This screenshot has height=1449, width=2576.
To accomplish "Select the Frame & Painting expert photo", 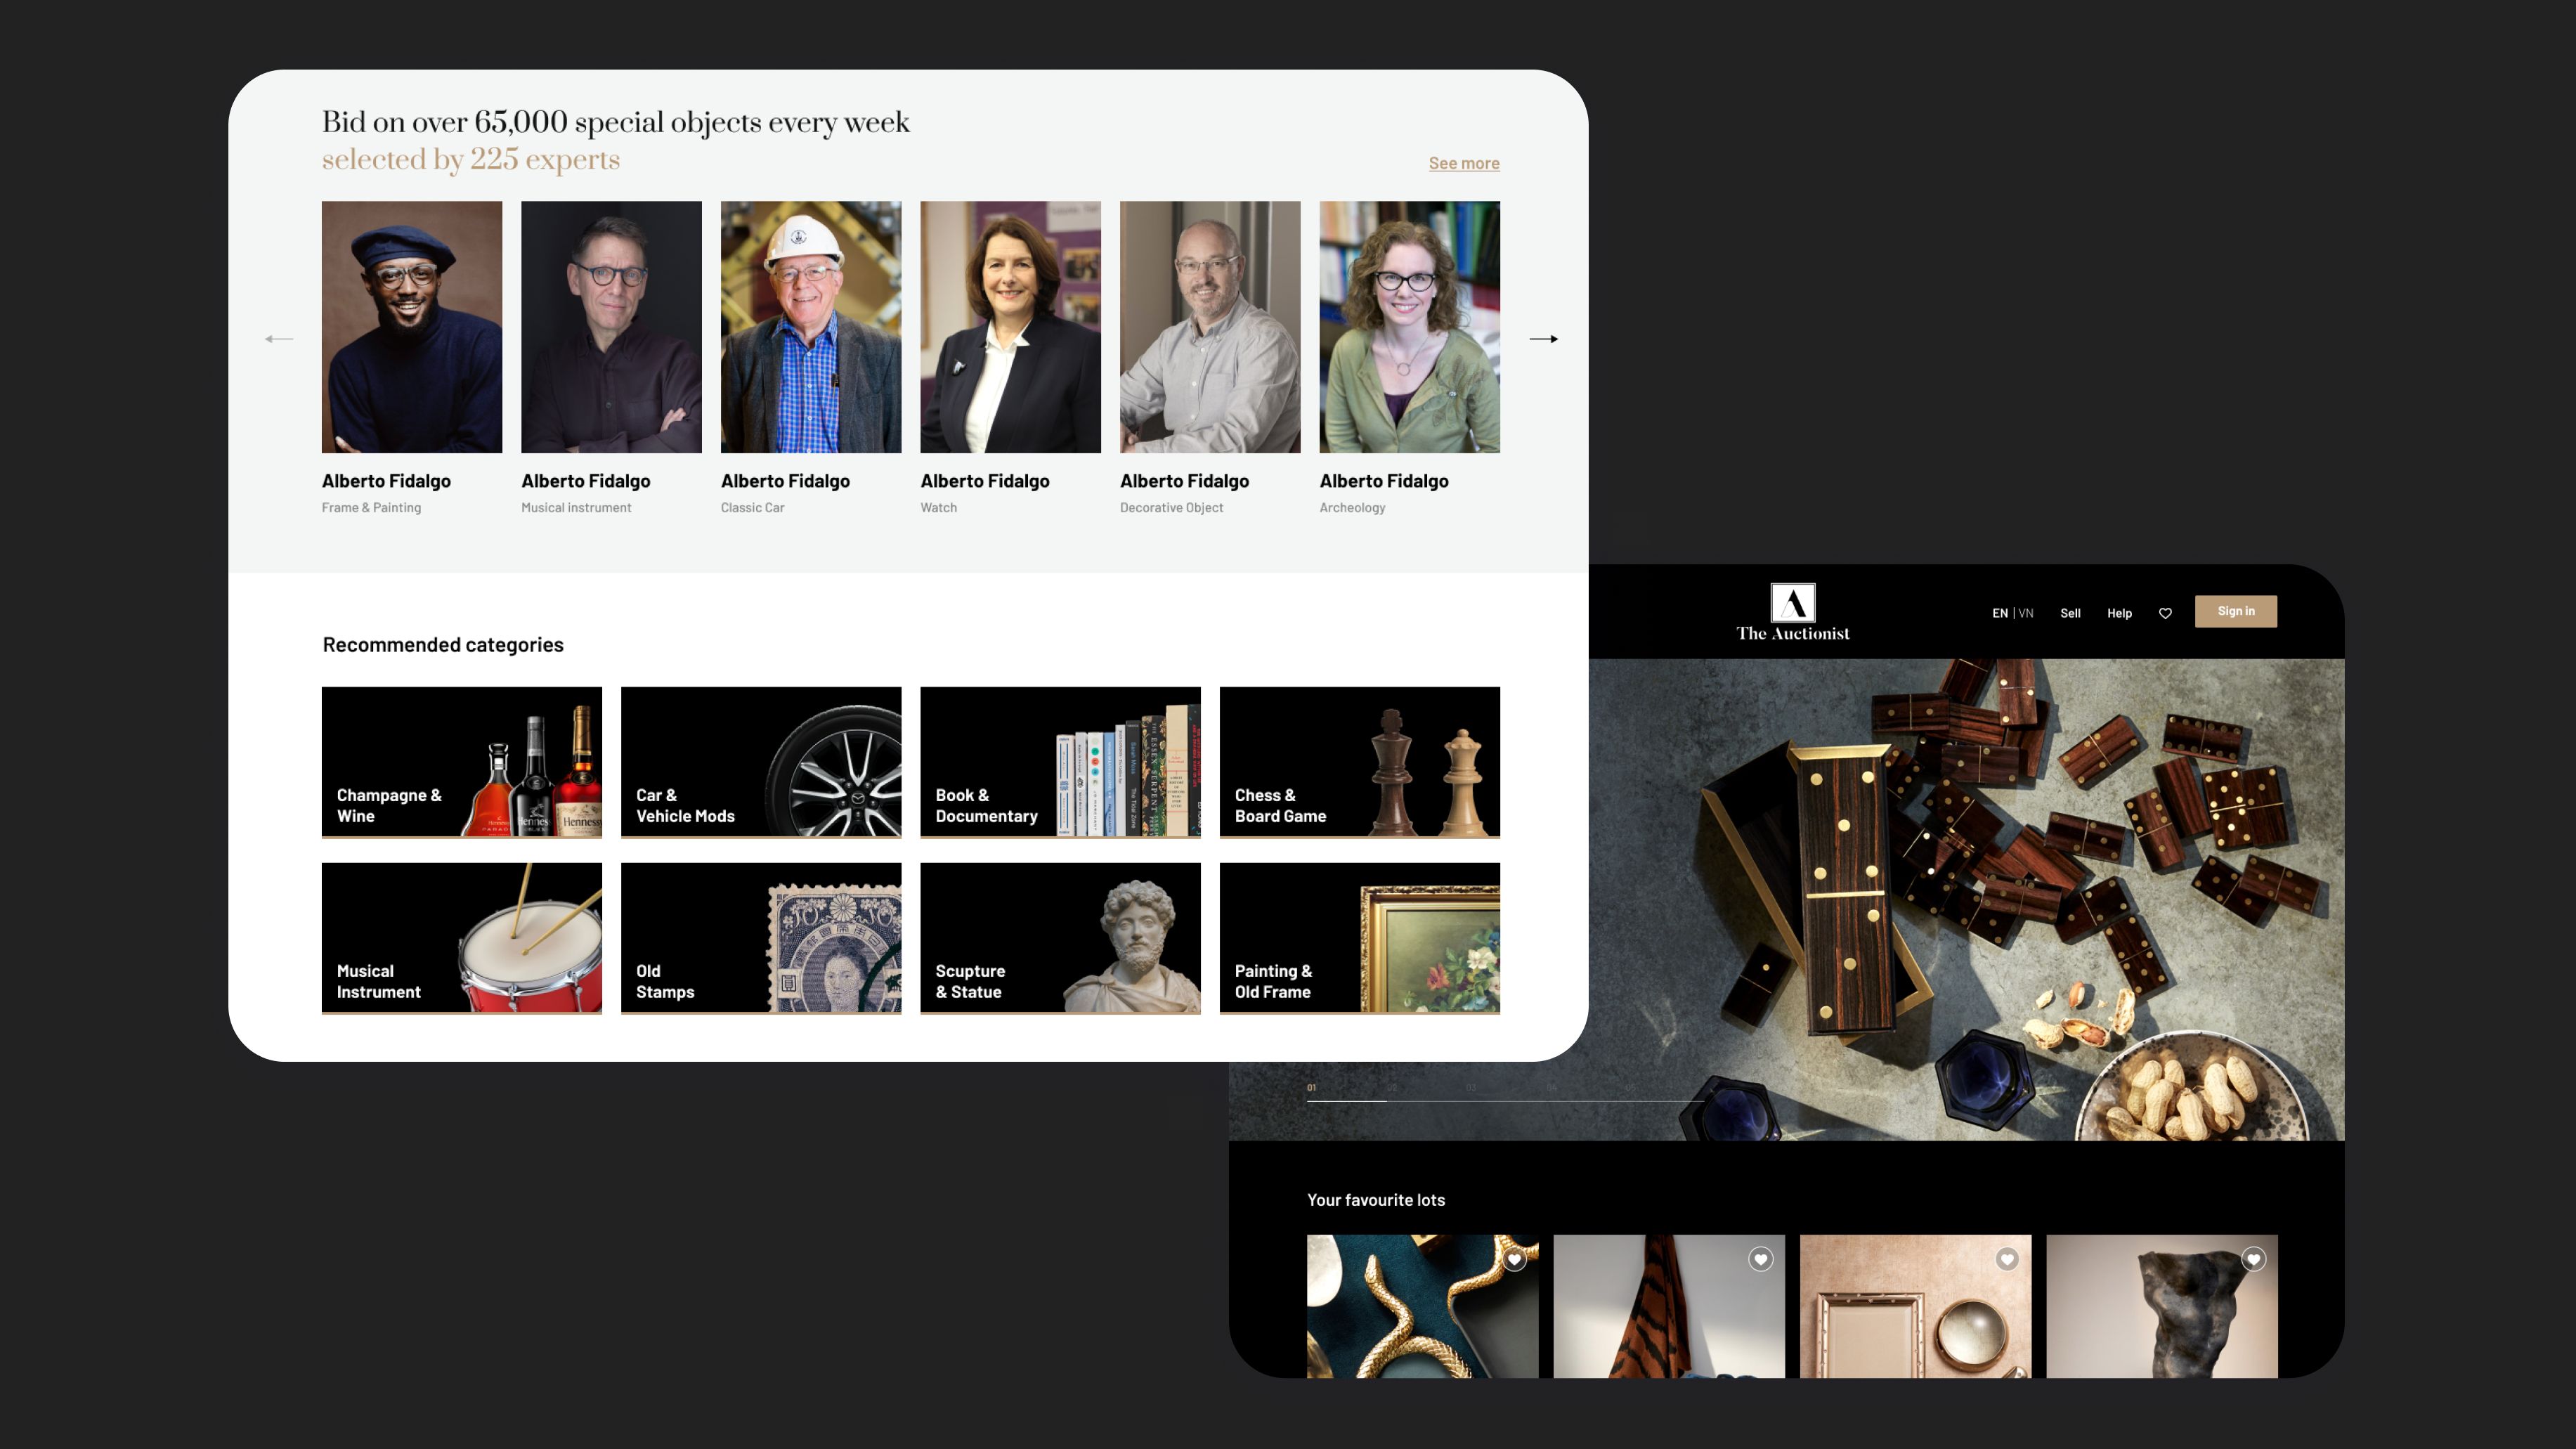I will click(411, 327).
